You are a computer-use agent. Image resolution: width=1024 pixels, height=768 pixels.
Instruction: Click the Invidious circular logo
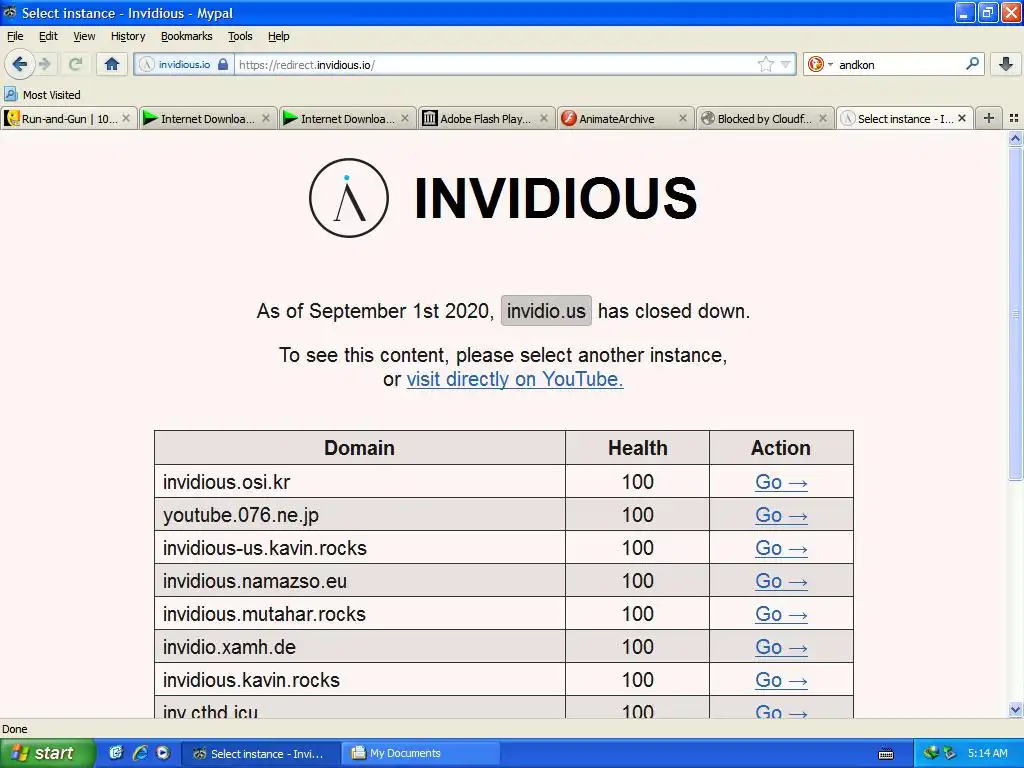click(349, 198)
